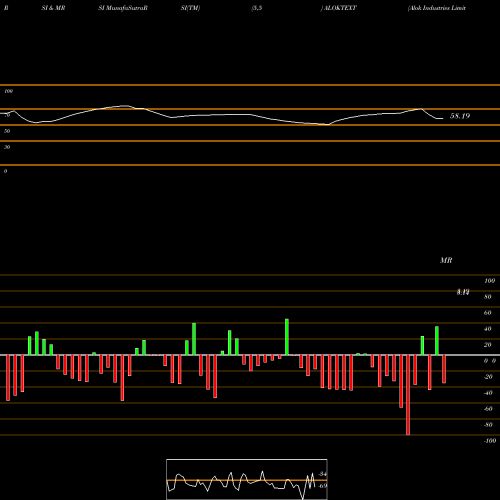The width and height of the screenshot is (500, 500).
Task: Click the MR axis label -60
Action: tap(488, 409)
